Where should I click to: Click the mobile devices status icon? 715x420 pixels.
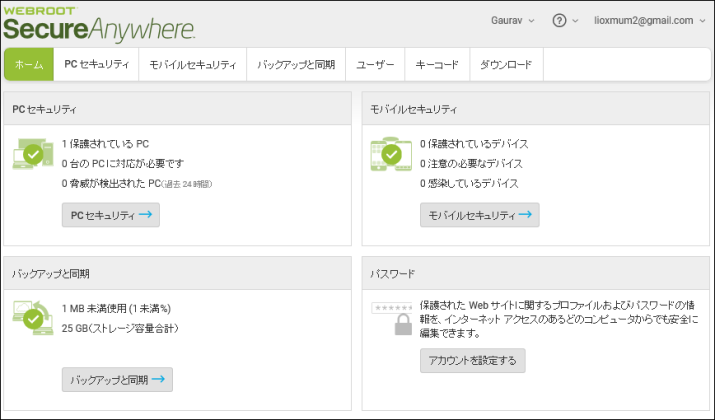[391, 154]
